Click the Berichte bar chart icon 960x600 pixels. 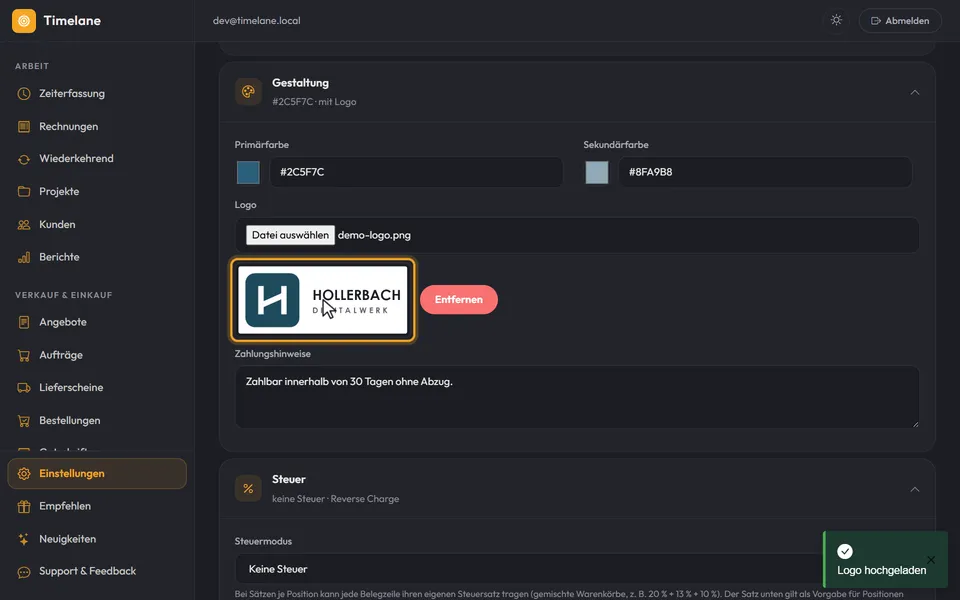pos(24,257)
